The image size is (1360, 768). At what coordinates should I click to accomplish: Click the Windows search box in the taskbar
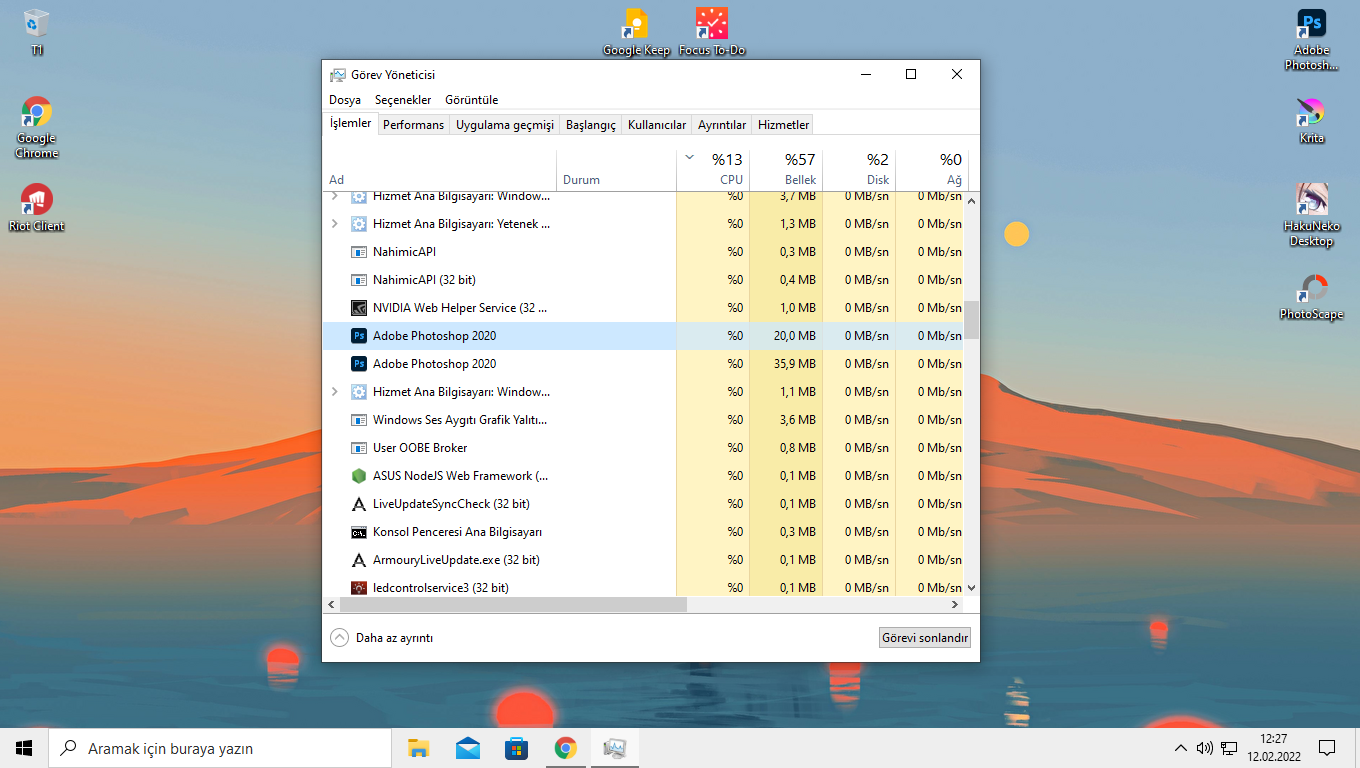coord(220,748)
